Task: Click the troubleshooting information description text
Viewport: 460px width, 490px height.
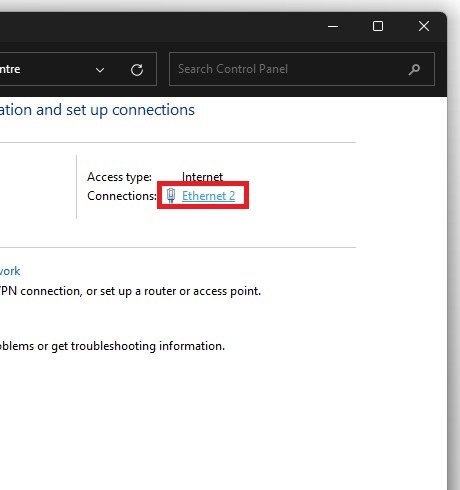Action: (112, 346)
